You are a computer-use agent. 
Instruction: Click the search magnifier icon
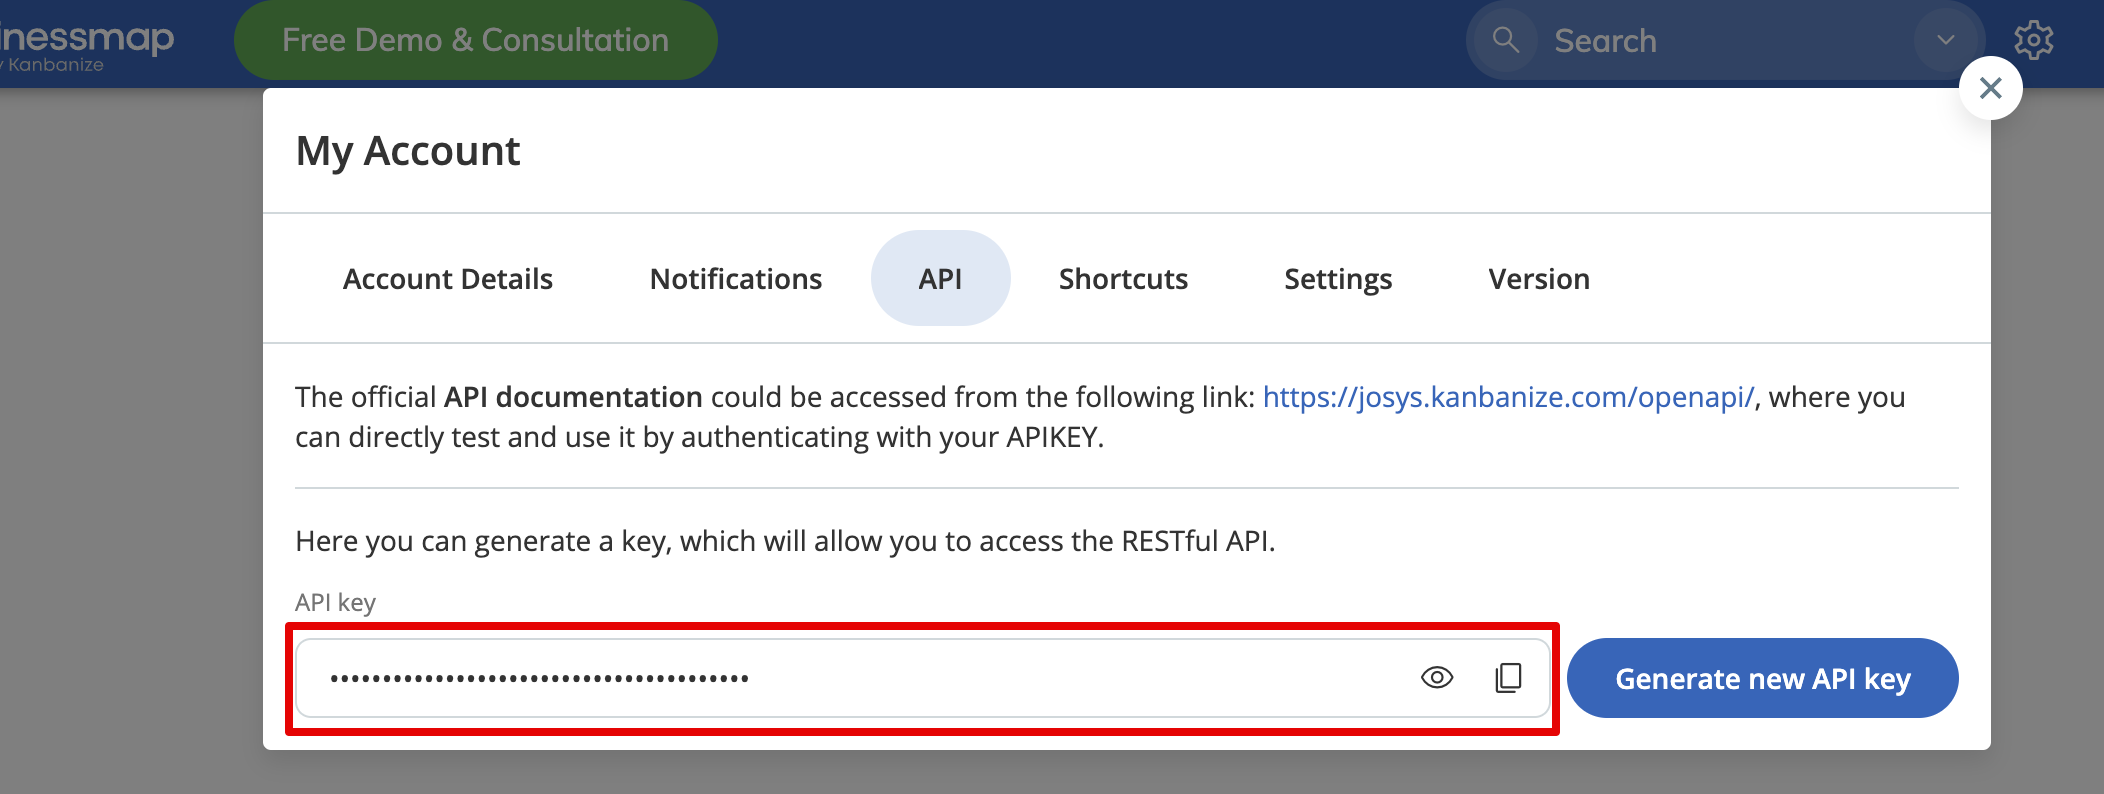pyautogui.click(x=1505, y=40)
